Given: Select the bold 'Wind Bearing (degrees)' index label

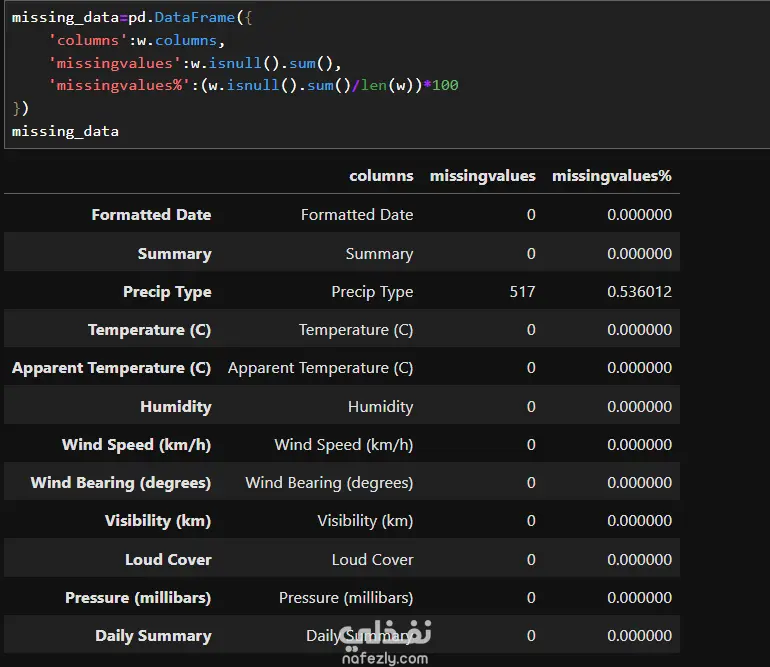Looking at the screenshot, I should [x=121, y=483].
